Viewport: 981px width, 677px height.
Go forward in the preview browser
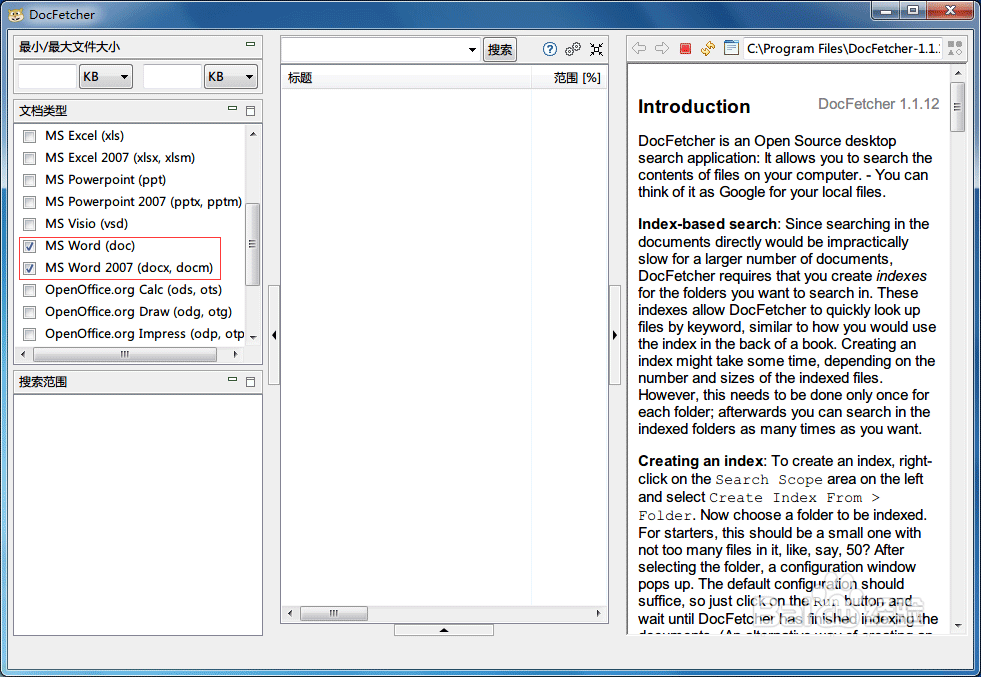pos(662,48)
